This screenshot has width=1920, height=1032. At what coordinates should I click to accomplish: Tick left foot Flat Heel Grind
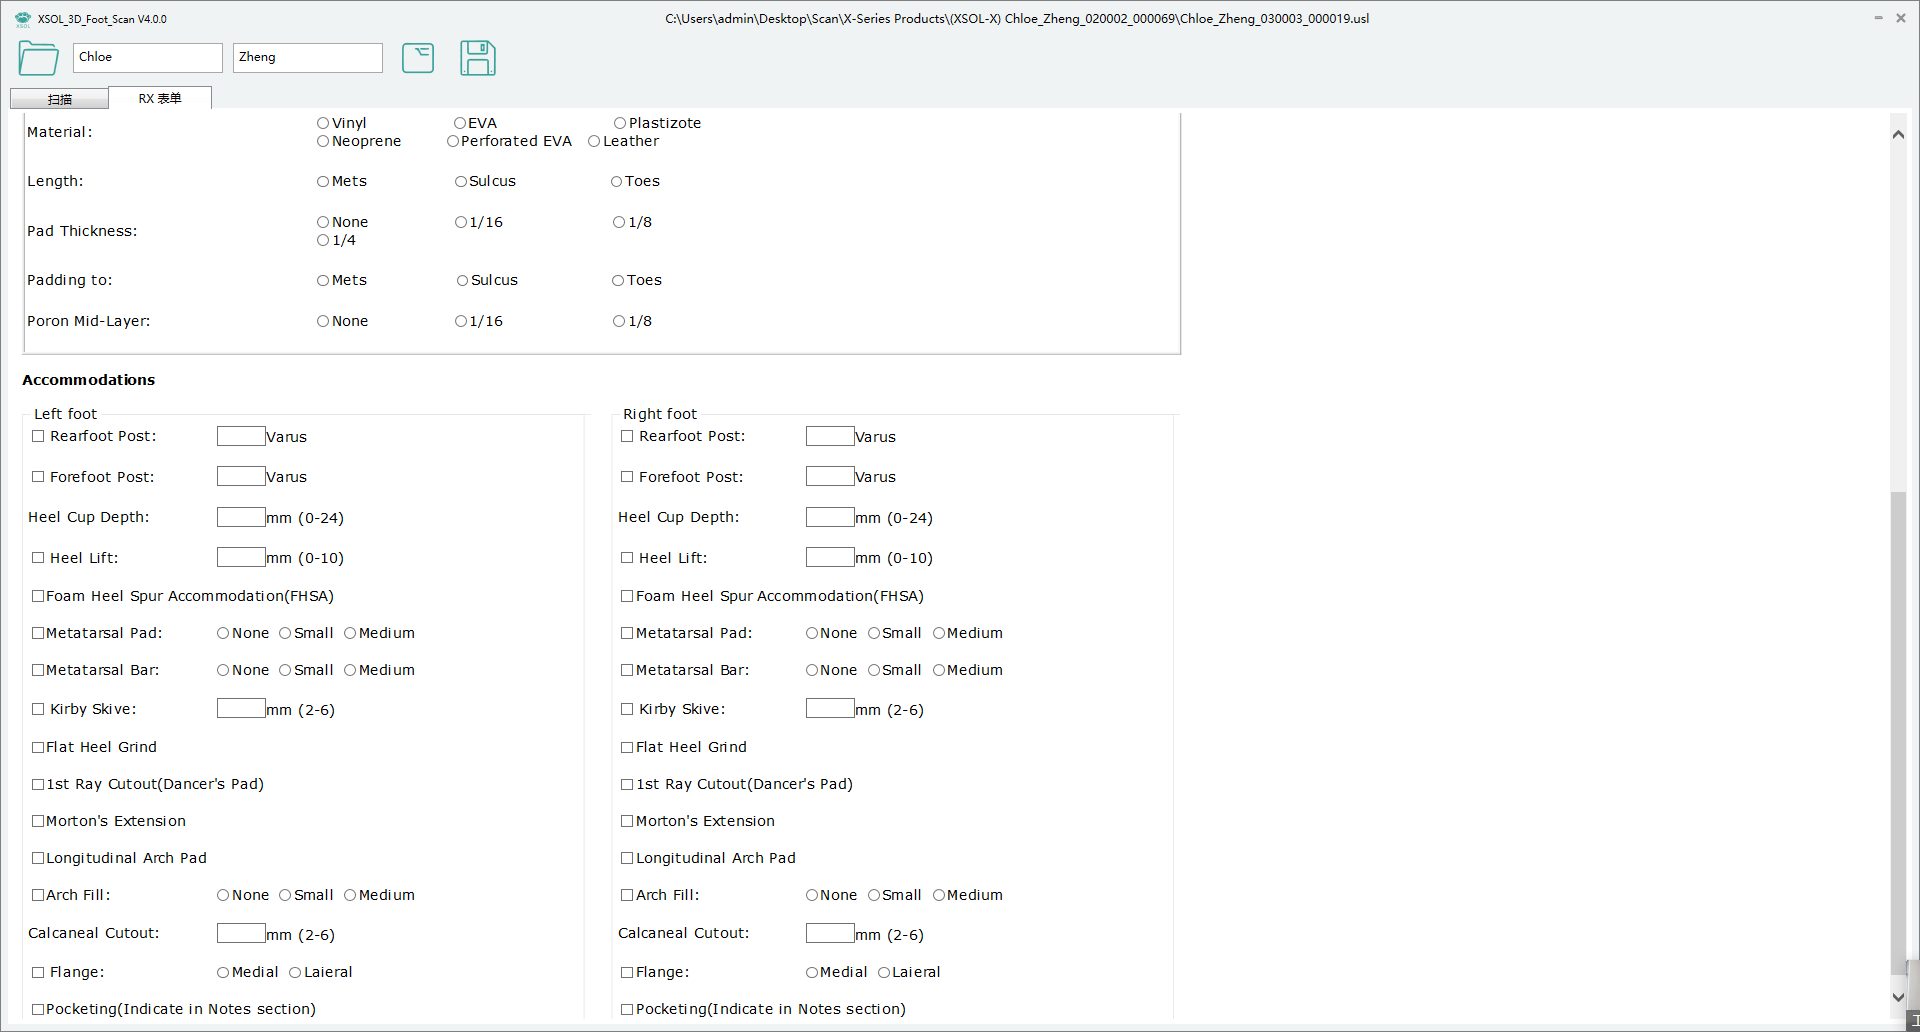click(x=38, y=747)
